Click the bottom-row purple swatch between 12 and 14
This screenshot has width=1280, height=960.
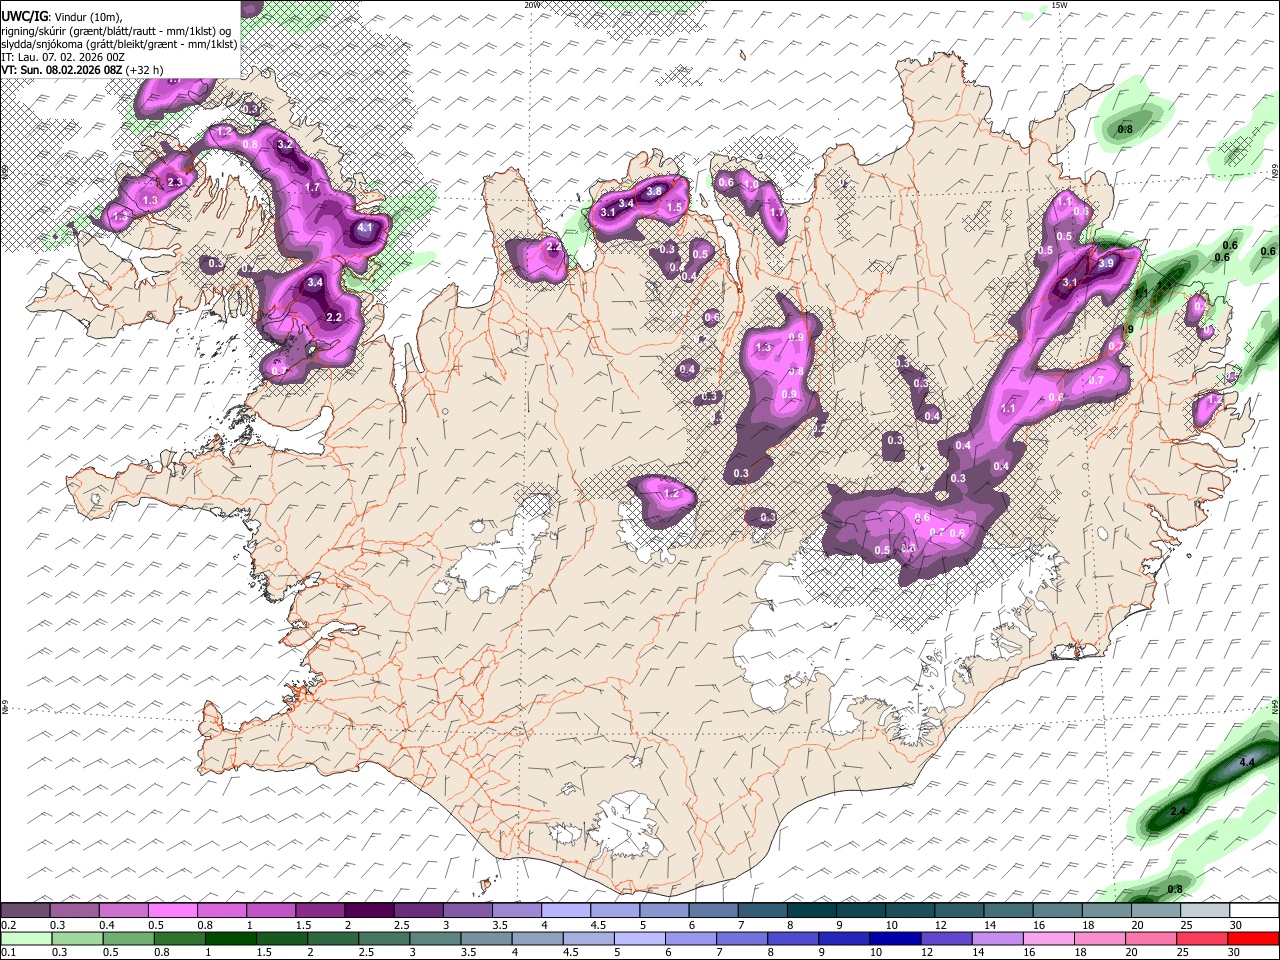[946, 938]
